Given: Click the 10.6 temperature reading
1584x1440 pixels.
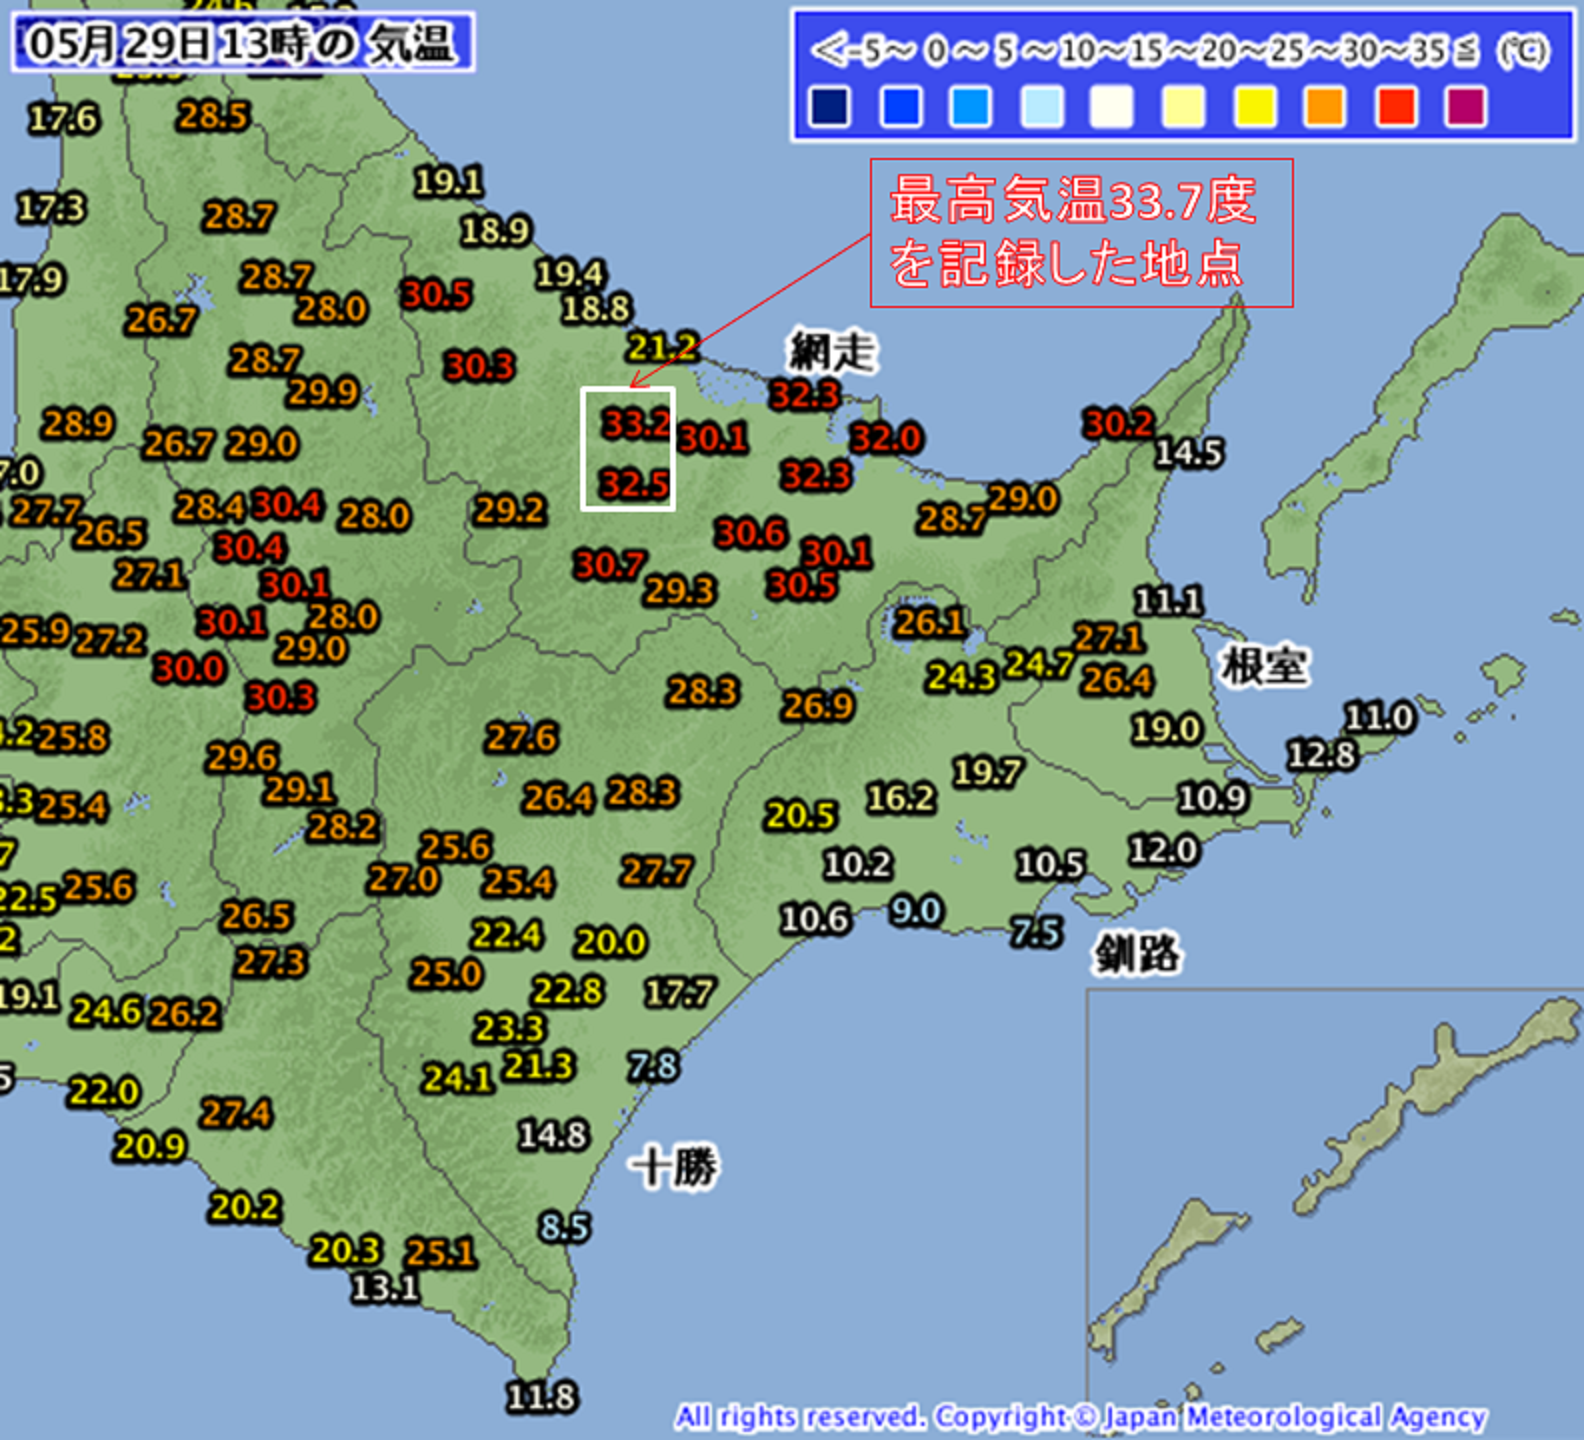Looking at the screenshot, I should [x=815, y=919].
